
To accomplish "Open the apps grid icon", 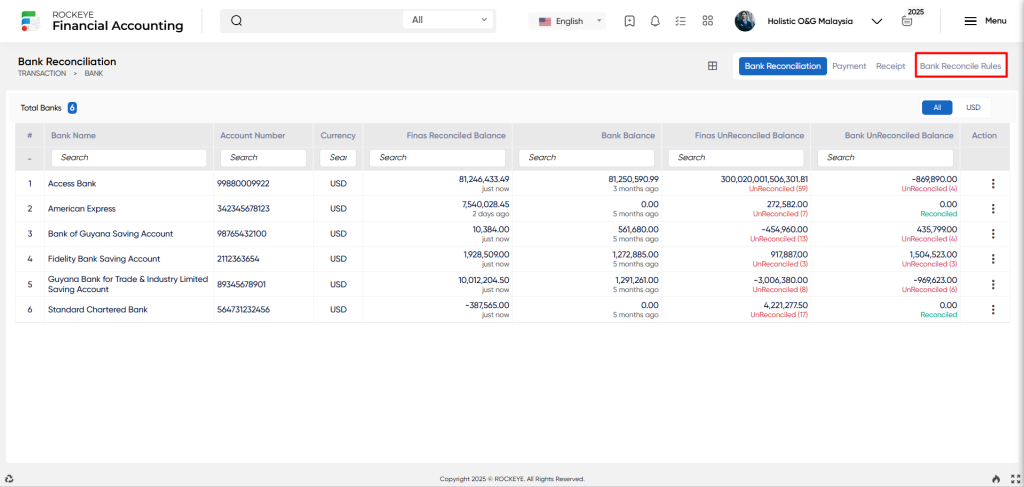I will coord(707,21).
